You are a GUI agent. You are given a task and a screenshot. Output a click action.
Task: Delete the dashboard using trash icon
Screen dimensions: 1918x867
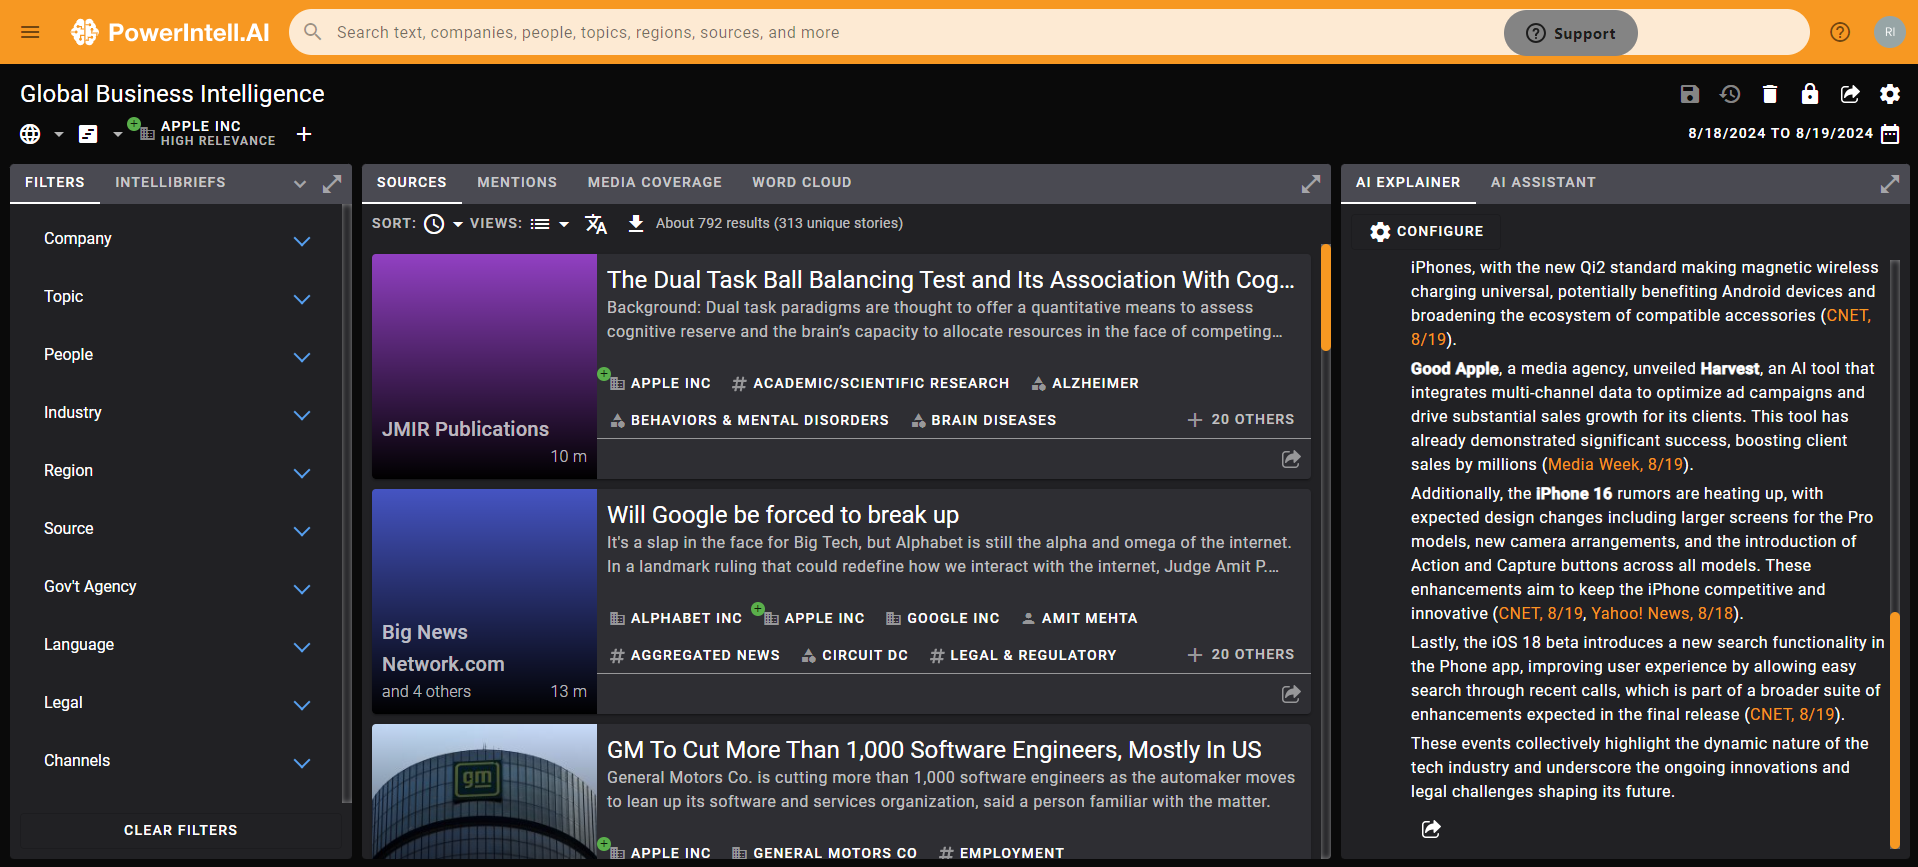pos(1770,94)
